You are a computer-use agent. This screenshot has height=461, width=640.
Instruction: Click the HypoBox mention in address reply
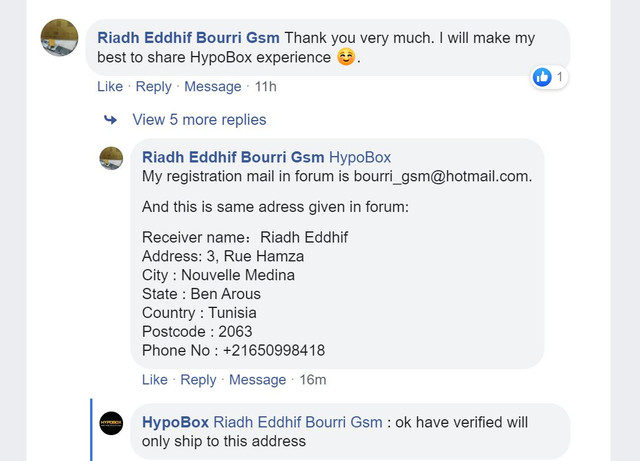tap(360, 157)
